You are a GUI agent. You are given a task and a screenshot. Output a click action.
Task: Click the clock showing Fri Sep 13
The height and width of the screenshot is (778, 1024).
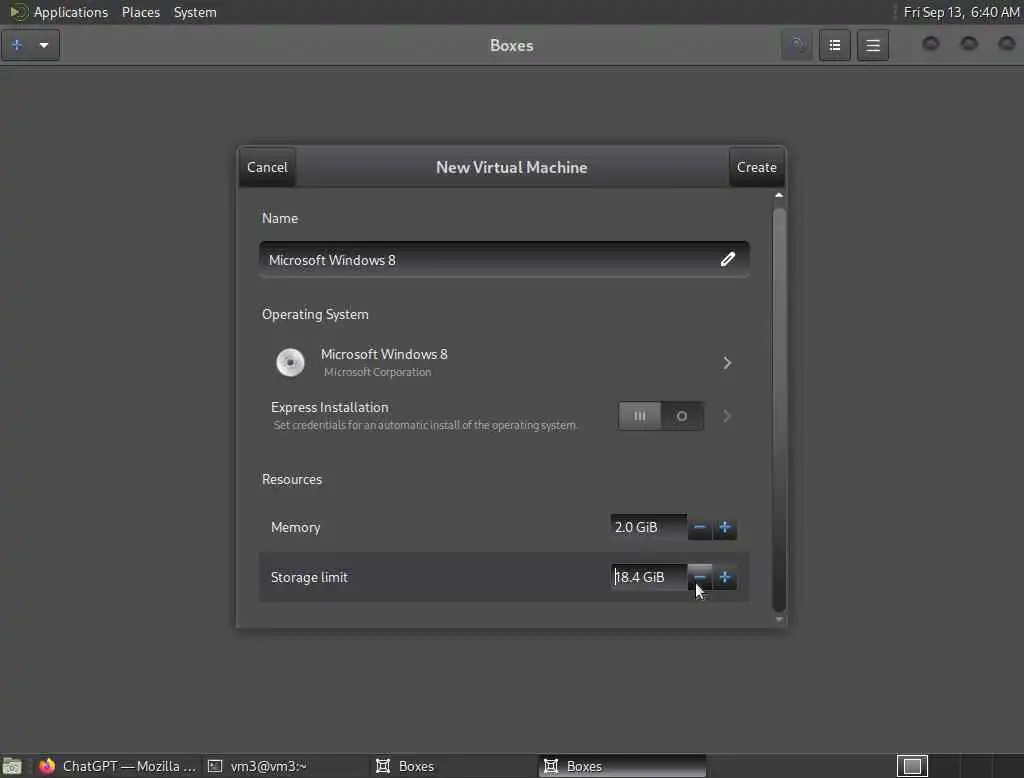click(961, 12)
